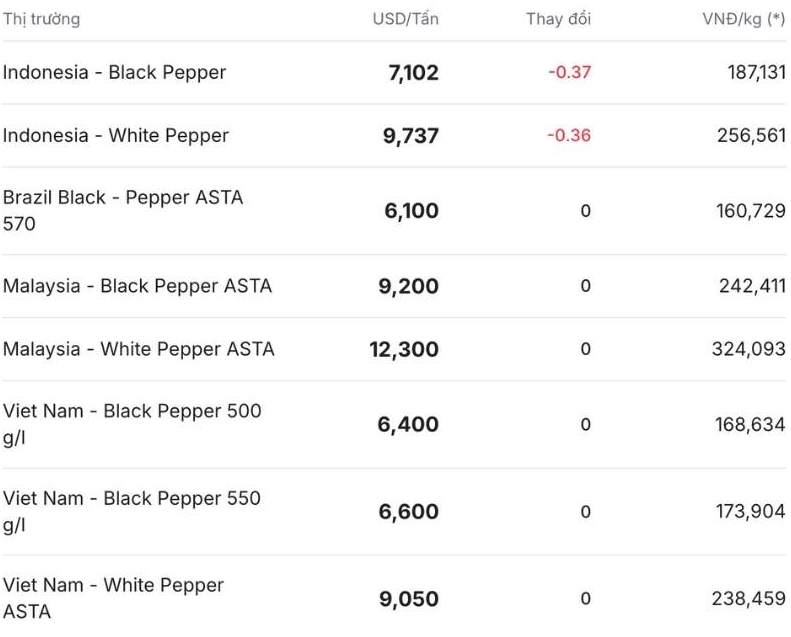Screen dimensions: 791x637
Task: Click the 187,131 VNĐ/kg value
Action: tap(751, 72)
